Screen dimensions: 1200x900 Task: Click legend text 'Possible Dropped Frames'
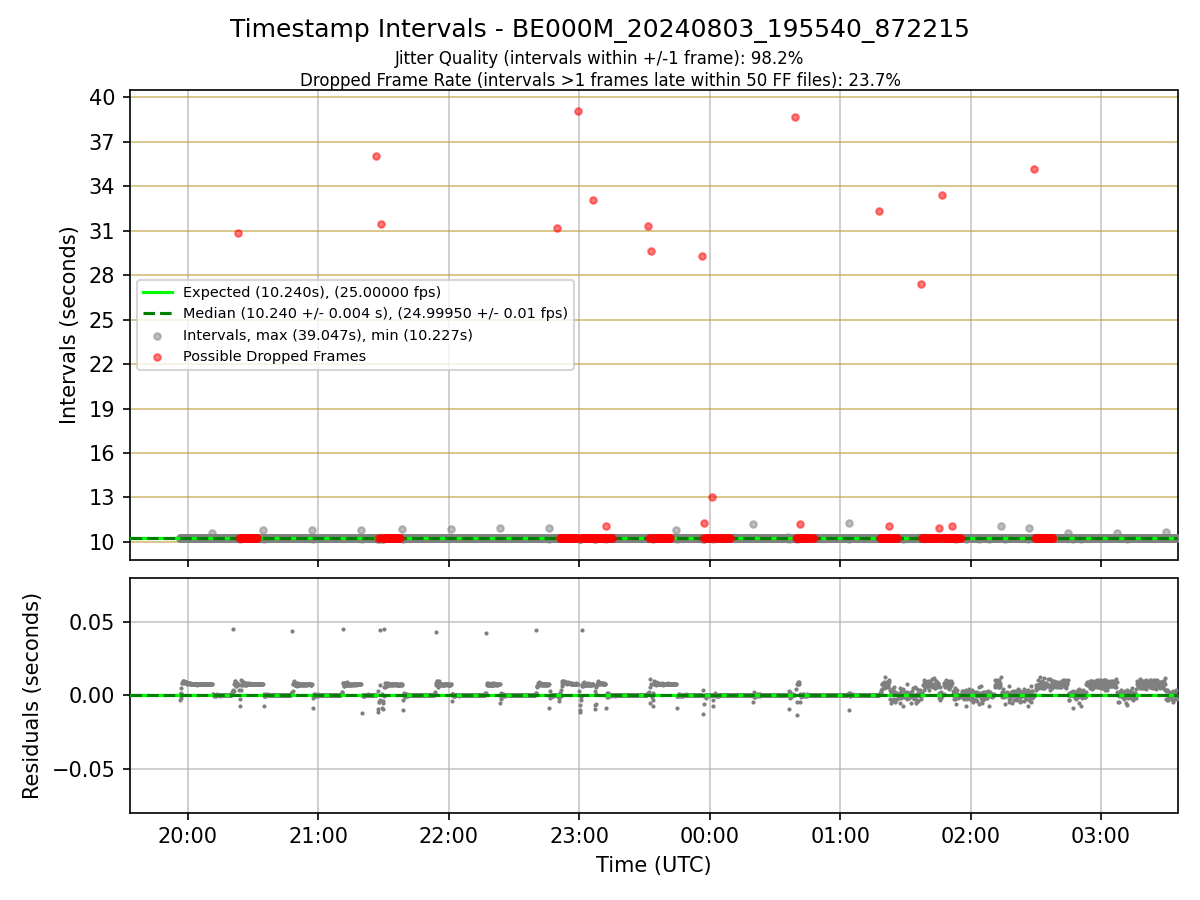(274, 356)
